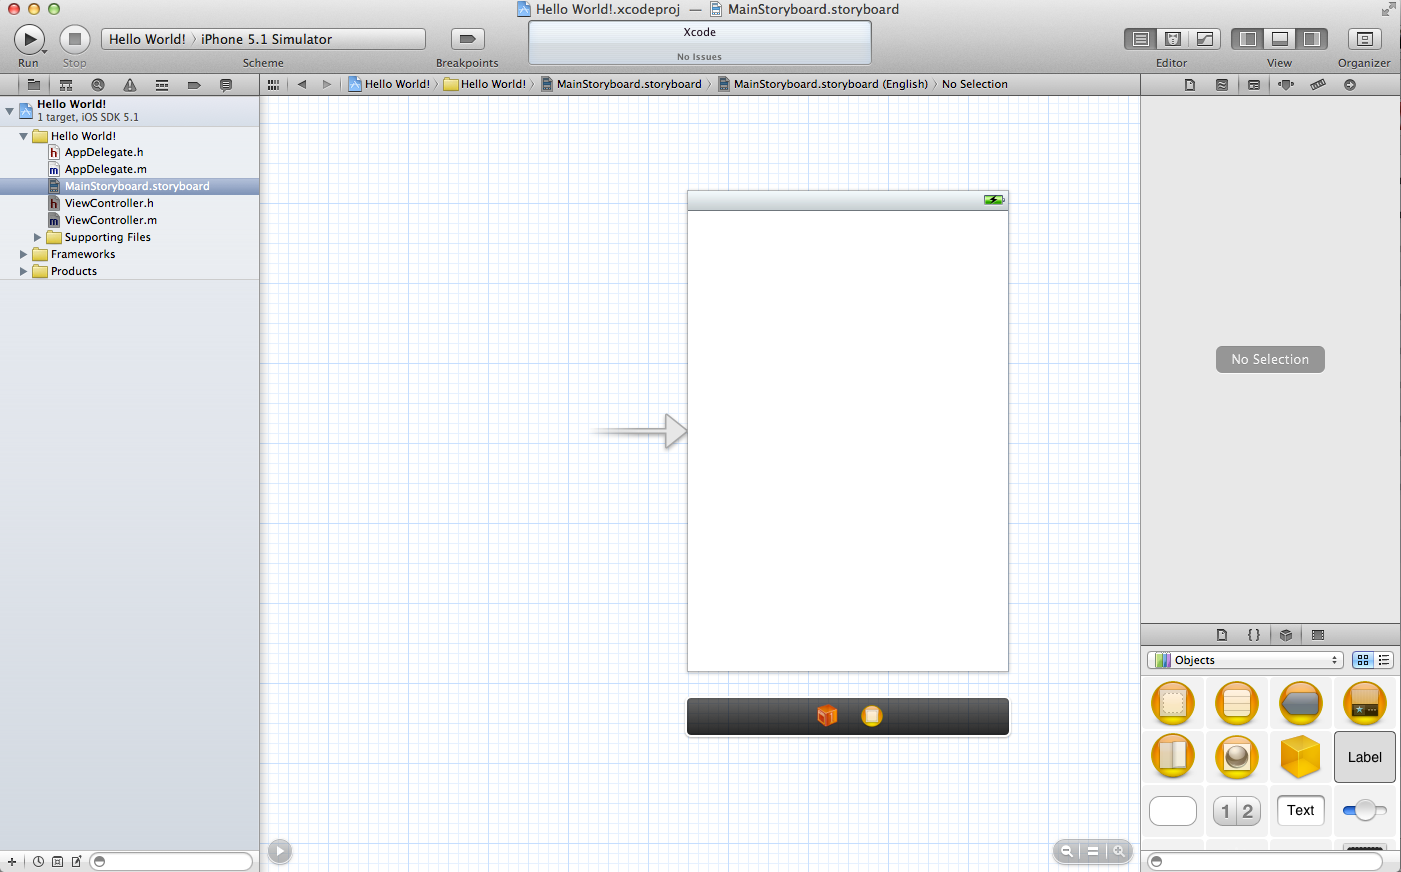
Task: Open related files menu in jump bar
Action: (273, 85)
